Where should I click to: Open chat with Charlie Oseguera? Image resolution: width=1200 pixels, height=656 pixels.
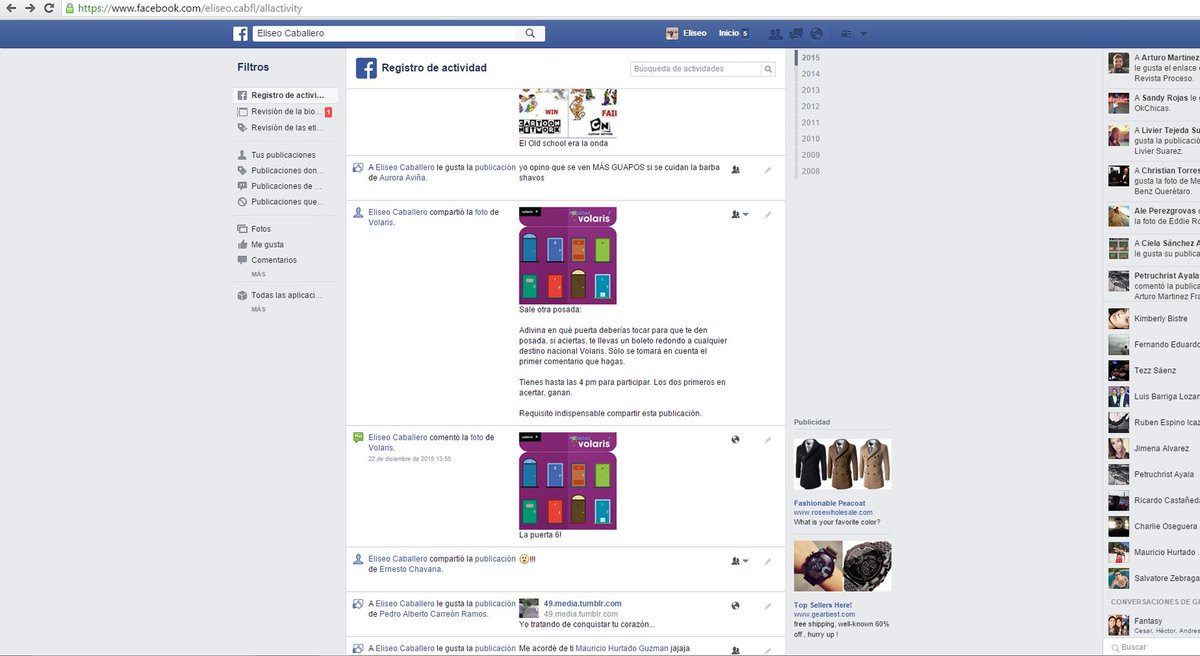click(x=1152, y=526)
